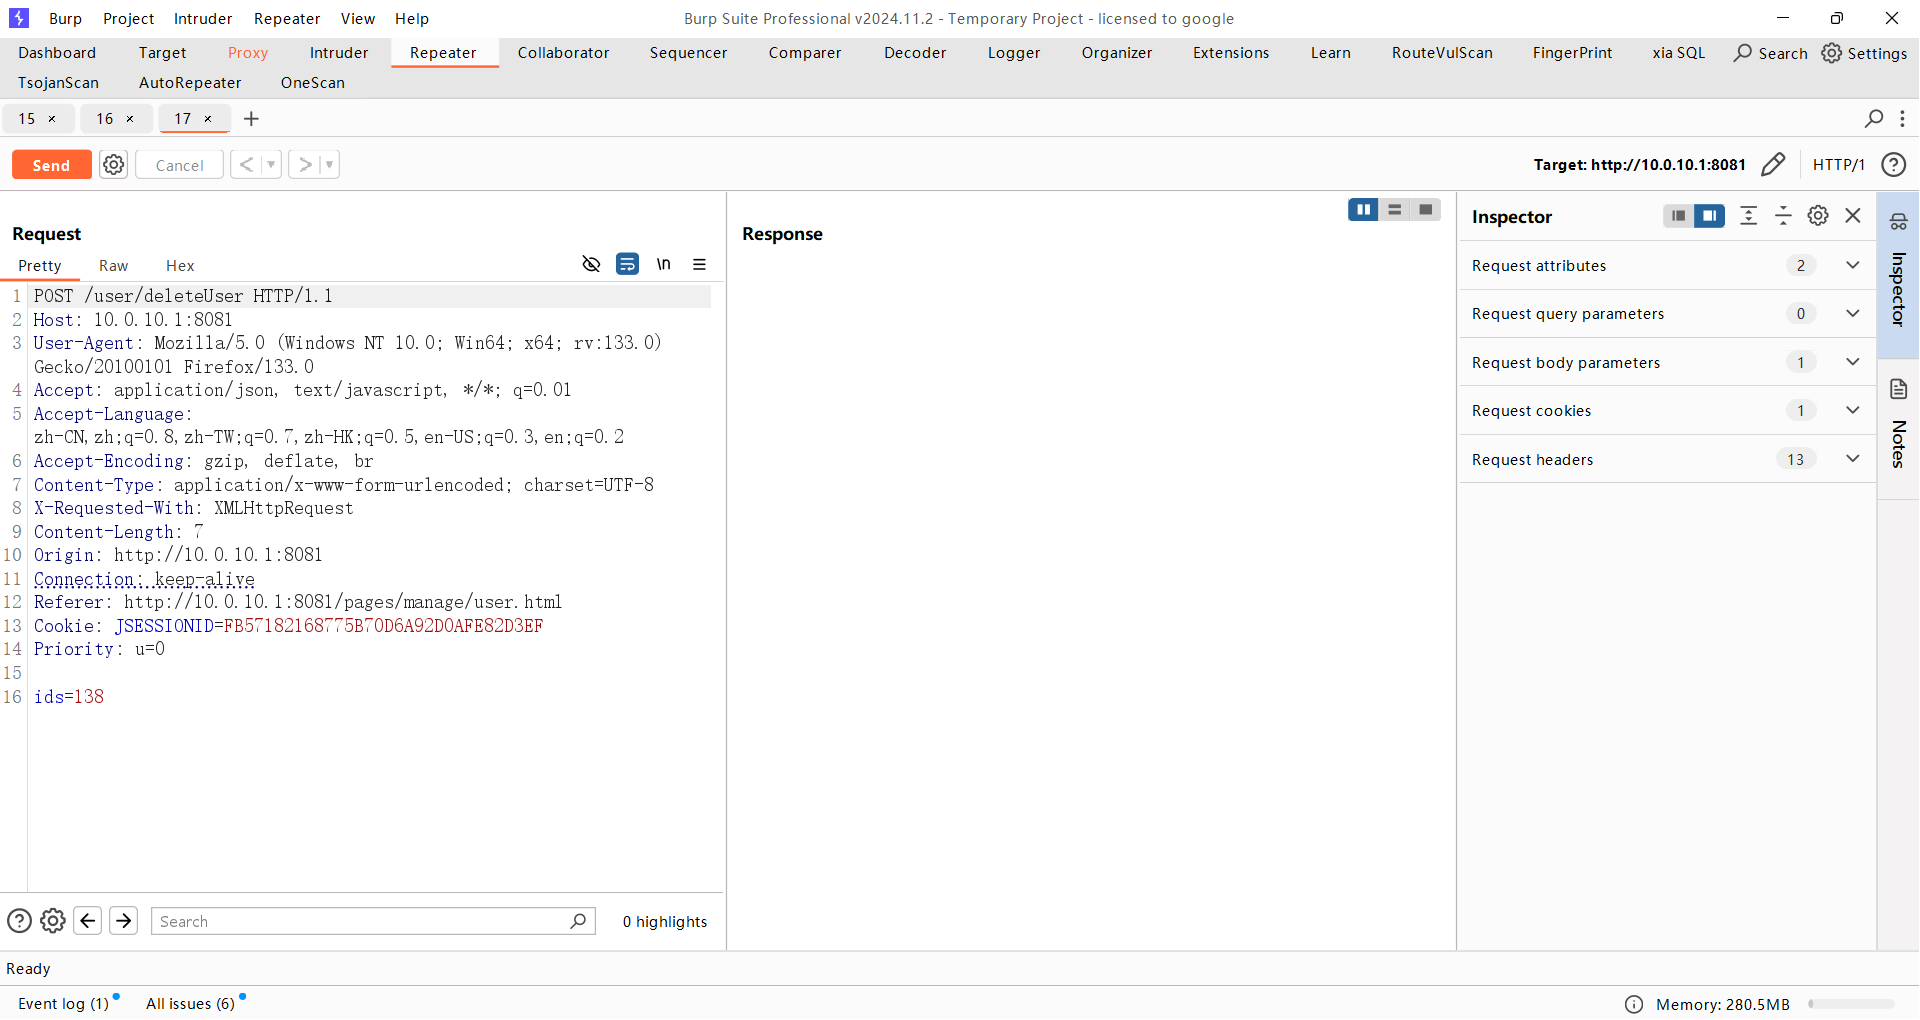Search across Repeater tabs magnifier icon
This screenshot has height=1020, width=1920.
(1874, 118)
